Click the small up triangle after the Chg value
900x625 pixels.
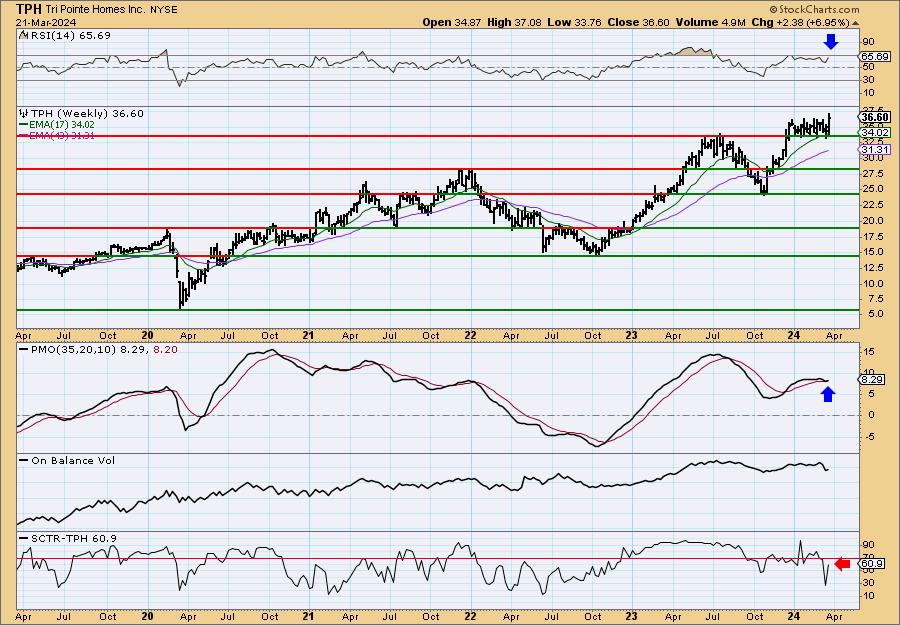coord(856,23)
